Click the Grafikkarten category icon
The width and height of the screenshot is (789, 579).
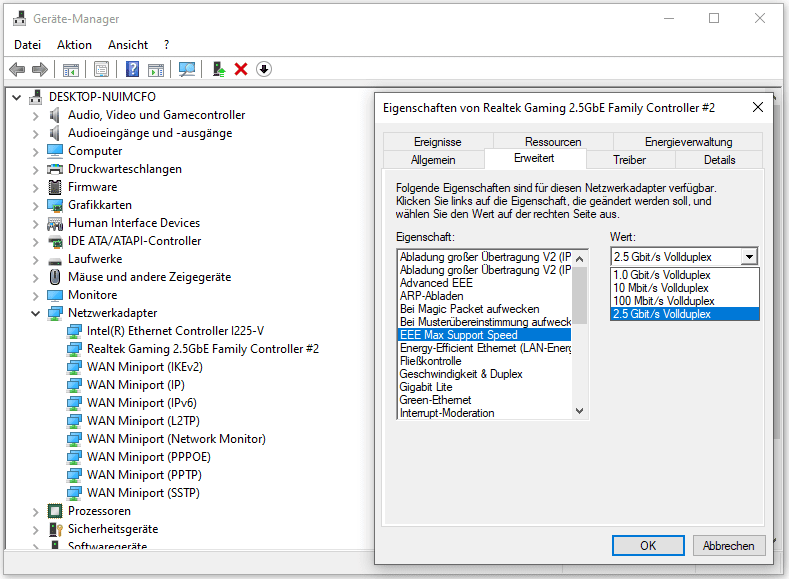click(x=55, y=205)
